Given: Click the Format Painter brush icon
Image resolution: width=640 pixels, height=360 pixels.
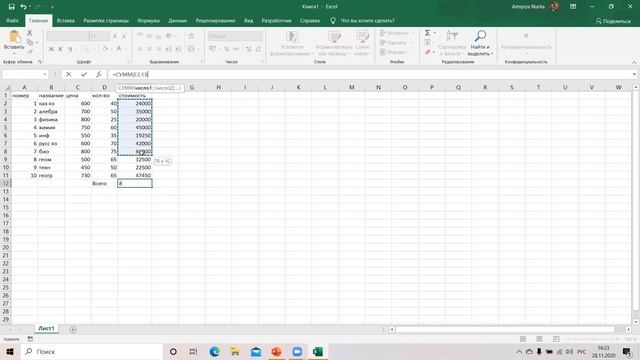Looking at the screenshot, I should (x=30, y=51).
